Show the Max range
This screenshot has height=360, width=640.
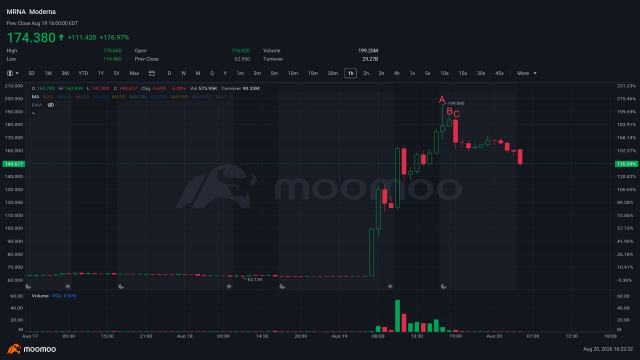click(x=134, y=73)
